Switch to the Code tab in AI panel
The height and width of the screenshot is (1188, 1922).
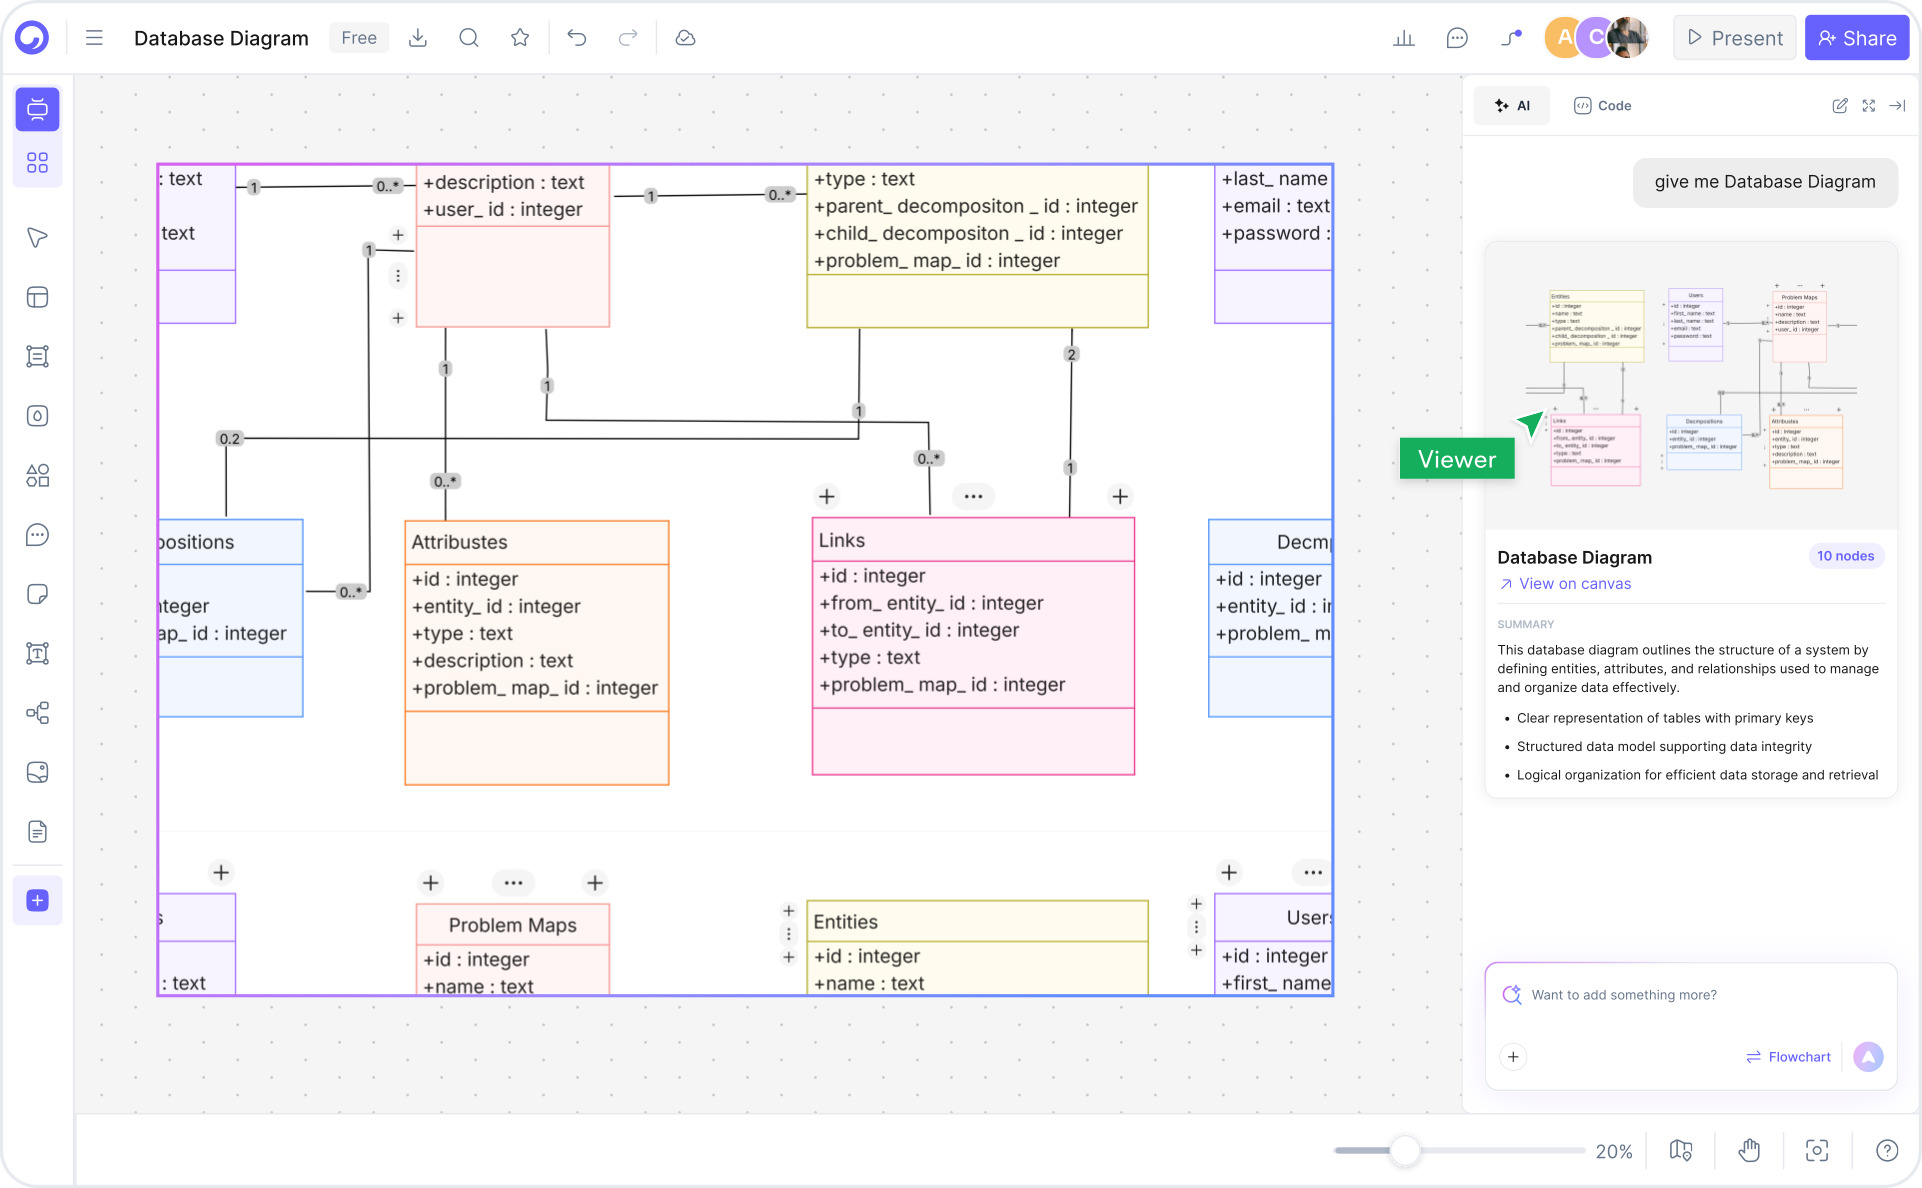coord(1602,105)
